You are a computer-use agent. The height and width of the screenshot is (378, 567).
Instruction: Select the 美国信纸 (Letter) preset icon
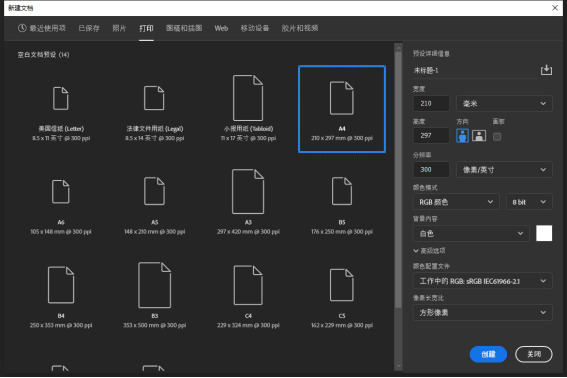(x=61, y=98)
